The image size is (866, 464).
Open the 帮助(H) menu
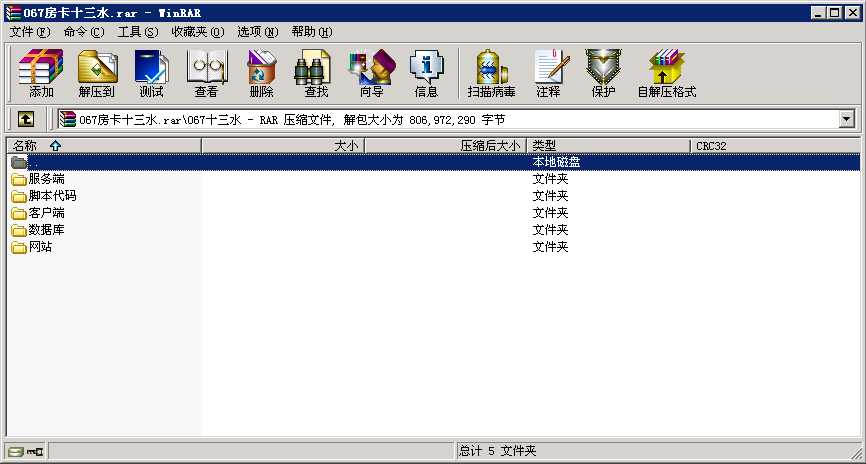tap(312, 32)
